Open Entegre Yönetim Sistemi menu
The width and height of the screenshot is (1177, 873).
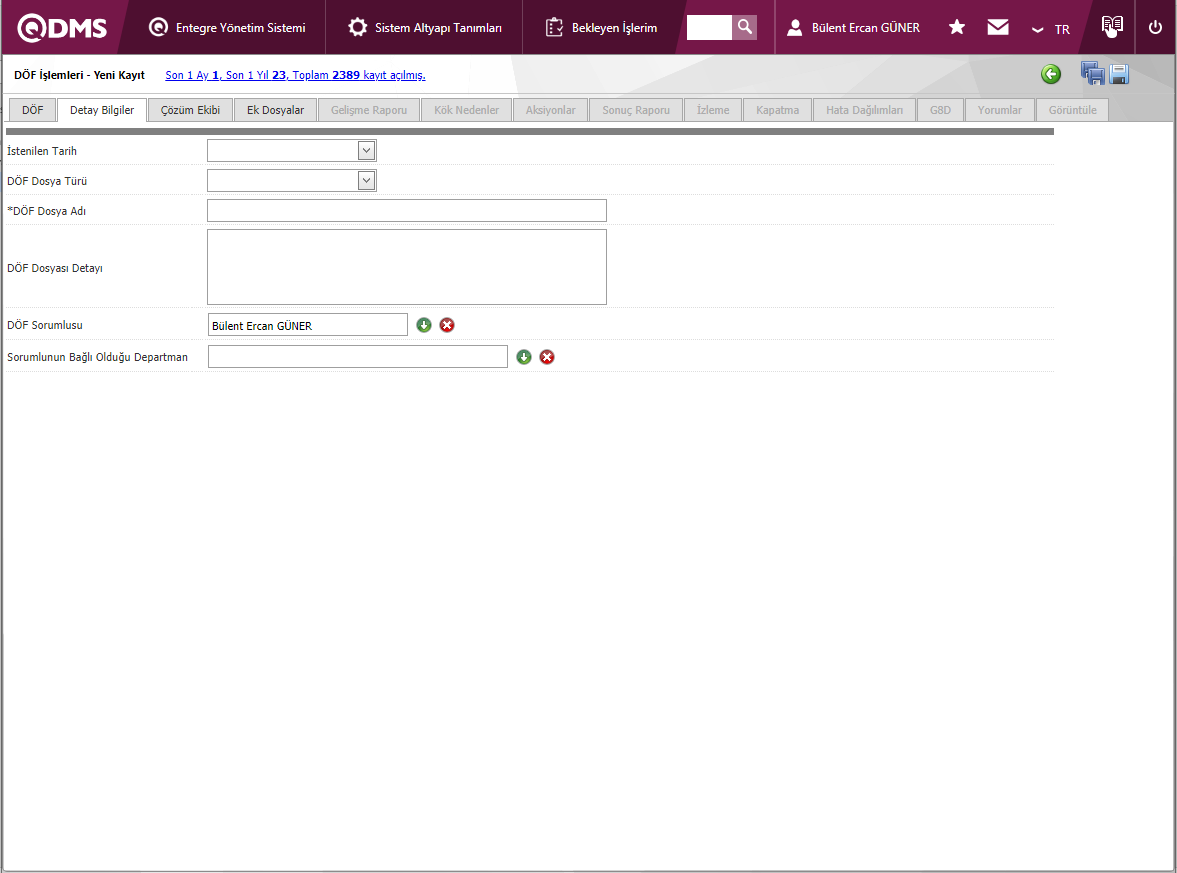pos(227,28)
